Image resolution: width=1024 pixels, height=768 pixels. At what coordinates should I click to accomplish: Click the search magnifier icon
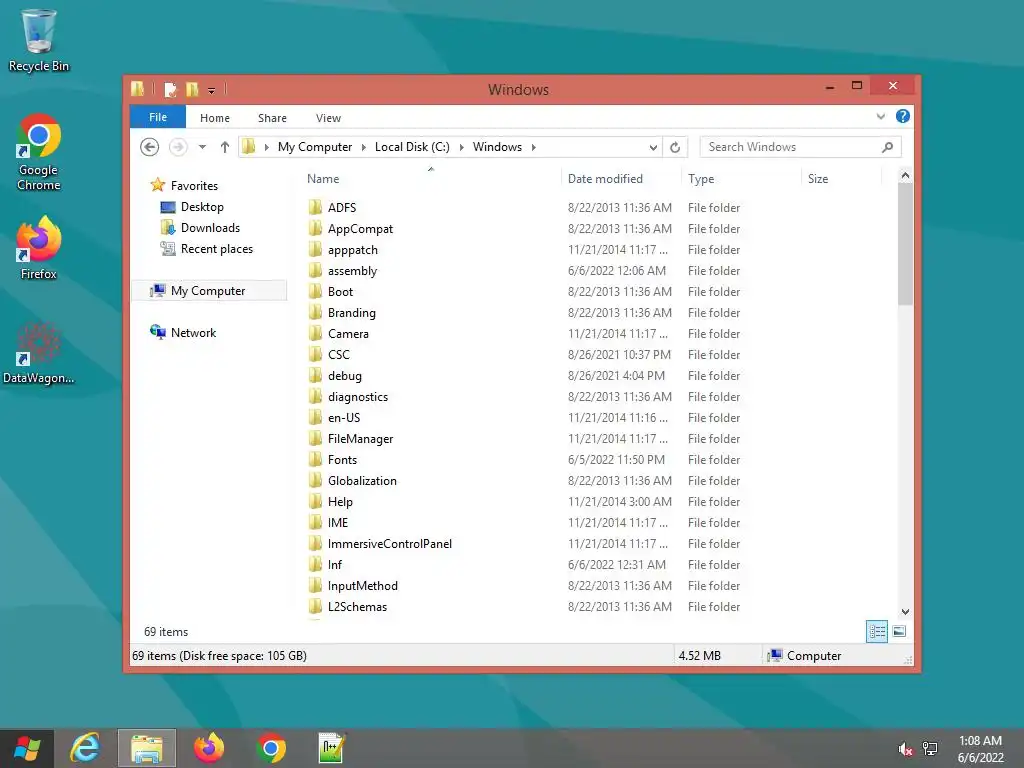[x=888, y=147]
